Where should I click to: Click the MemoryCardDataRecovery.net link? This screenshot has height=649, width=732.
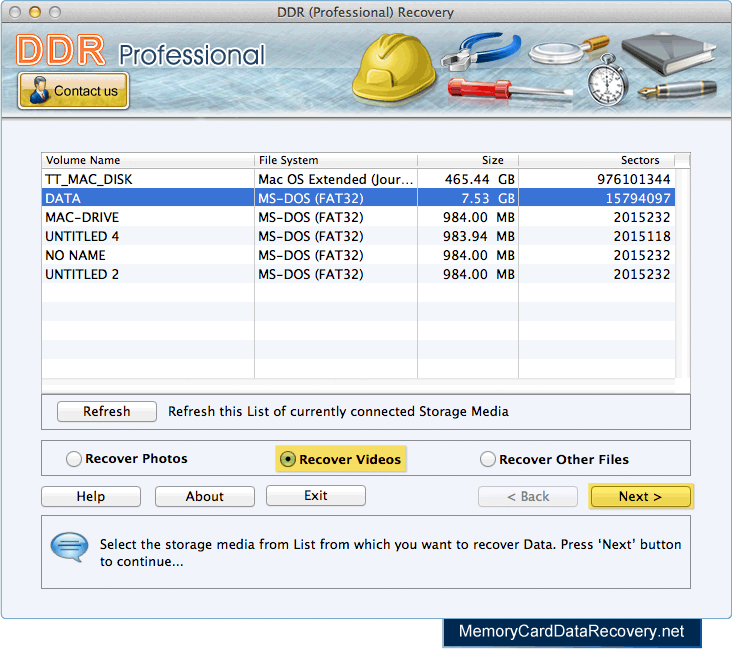click(x=571, y=632)
